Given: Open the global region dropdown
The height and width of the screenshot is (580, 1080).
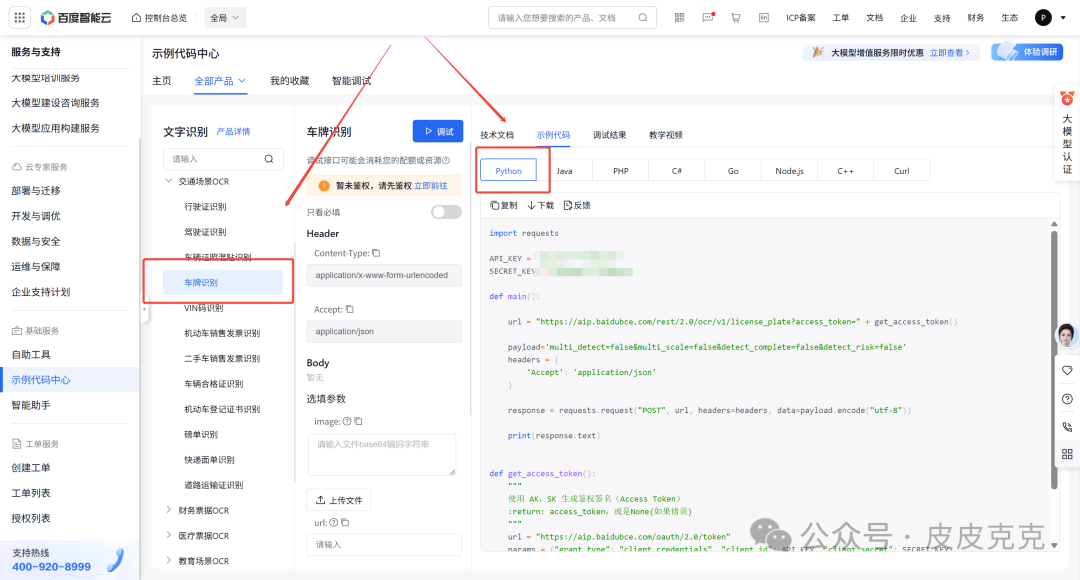Looking at the screenshot, I should point(225,18).
